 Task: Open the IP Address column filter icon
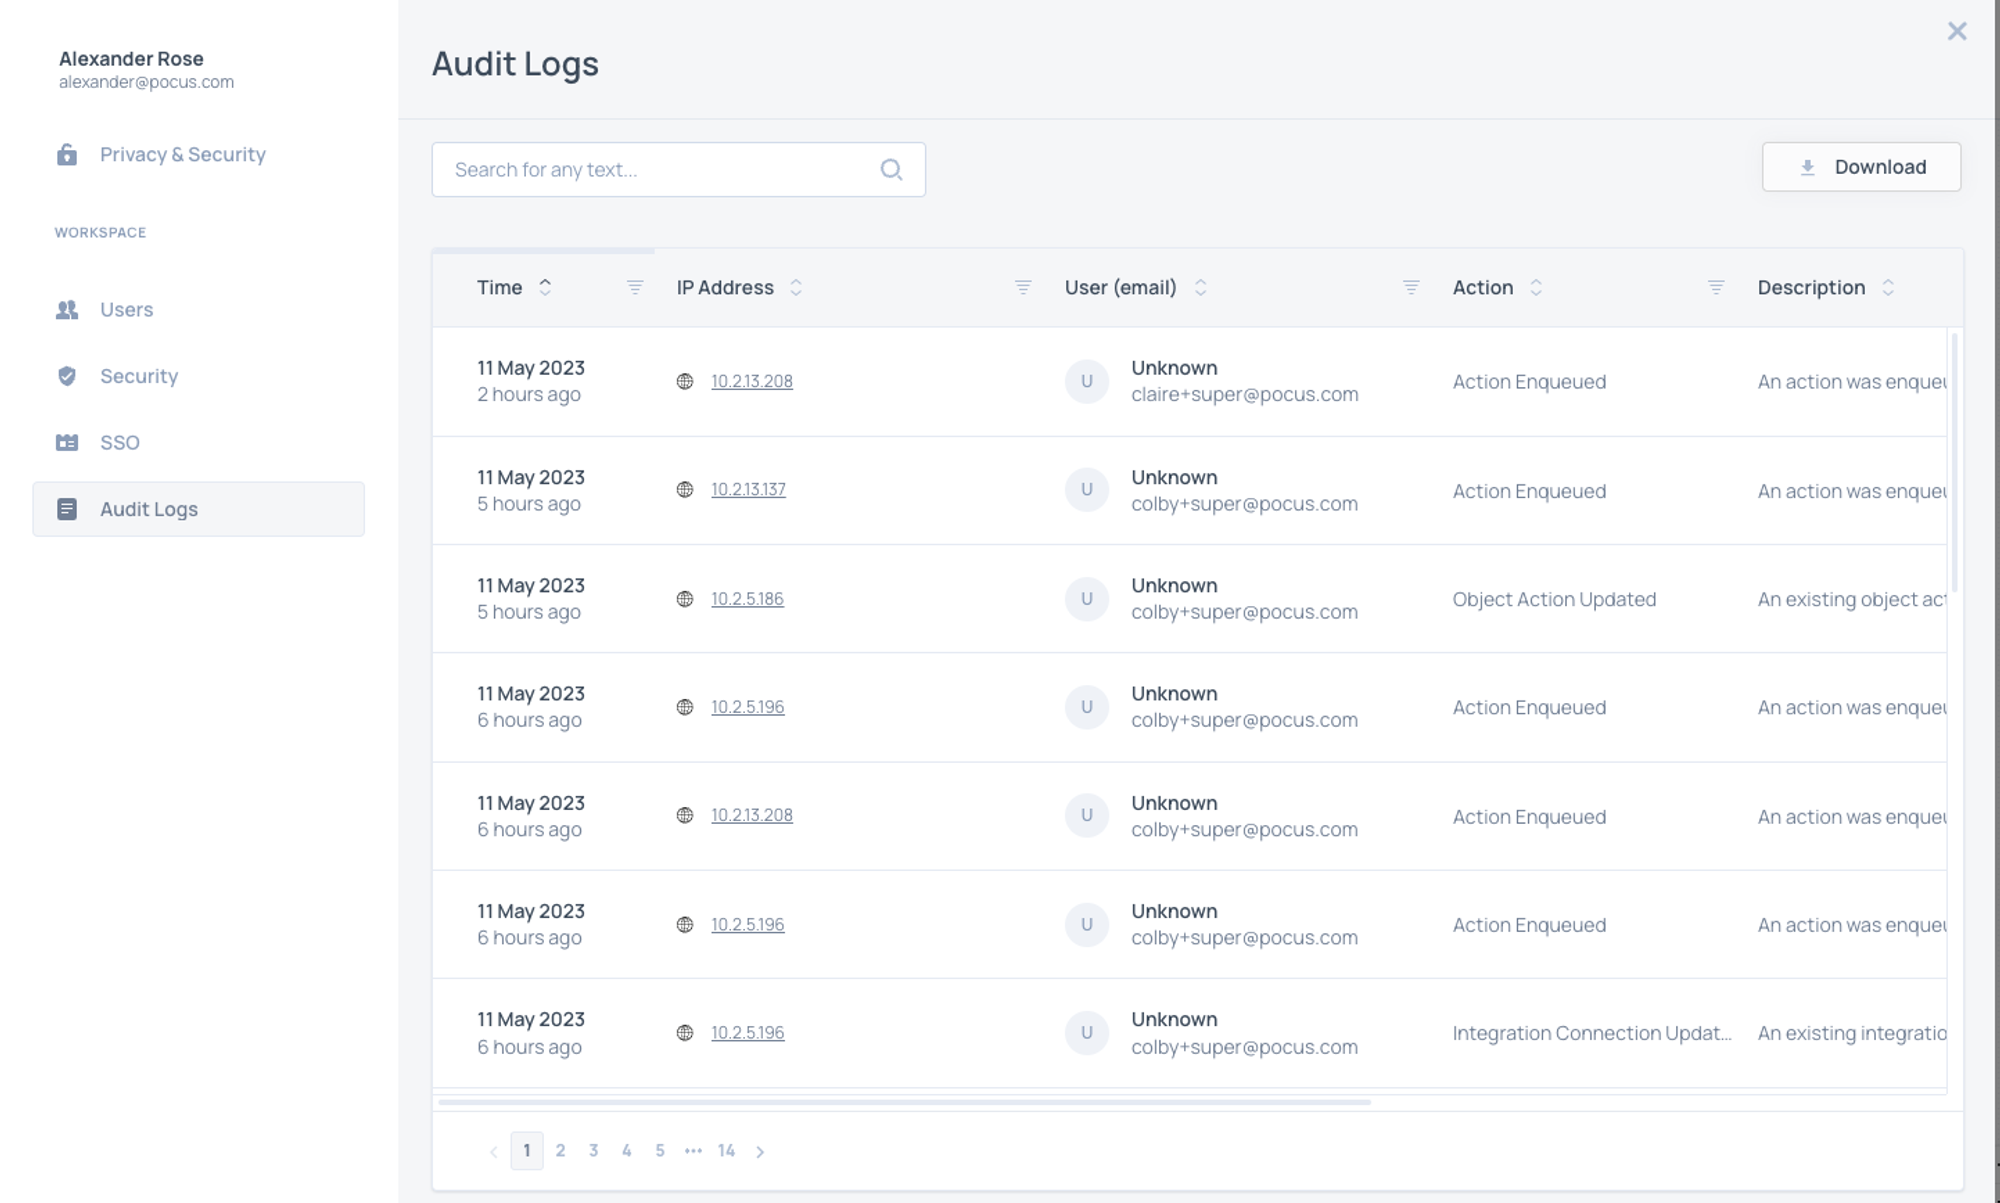coord(1023,288)
